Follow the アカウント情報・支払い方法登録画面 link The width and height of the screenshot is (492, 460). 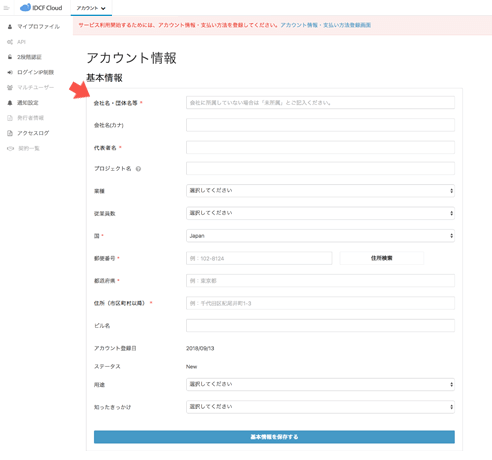(x=326, y=25)
